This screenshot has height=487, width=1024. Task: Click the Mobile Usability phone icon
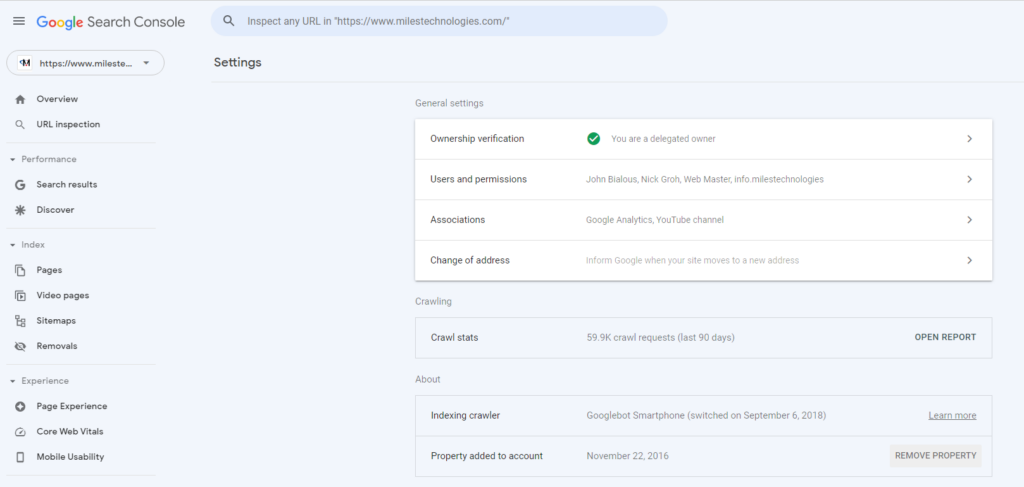(20, 457)
